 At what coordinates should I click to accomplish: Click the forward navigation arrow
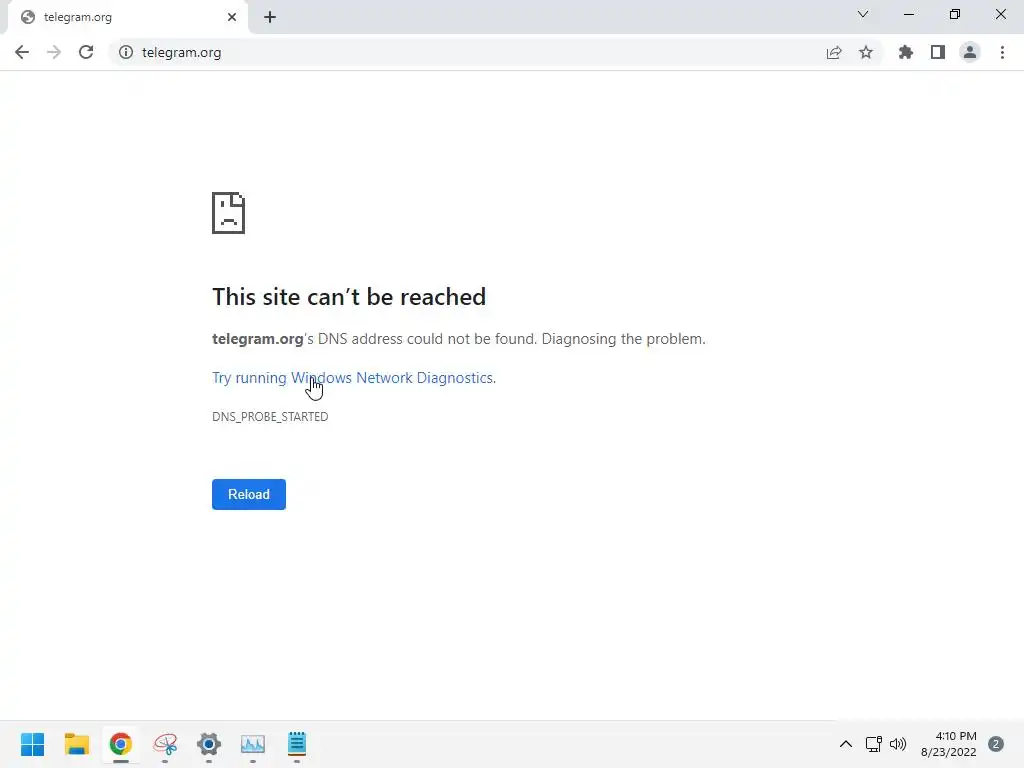coord(54,52)
